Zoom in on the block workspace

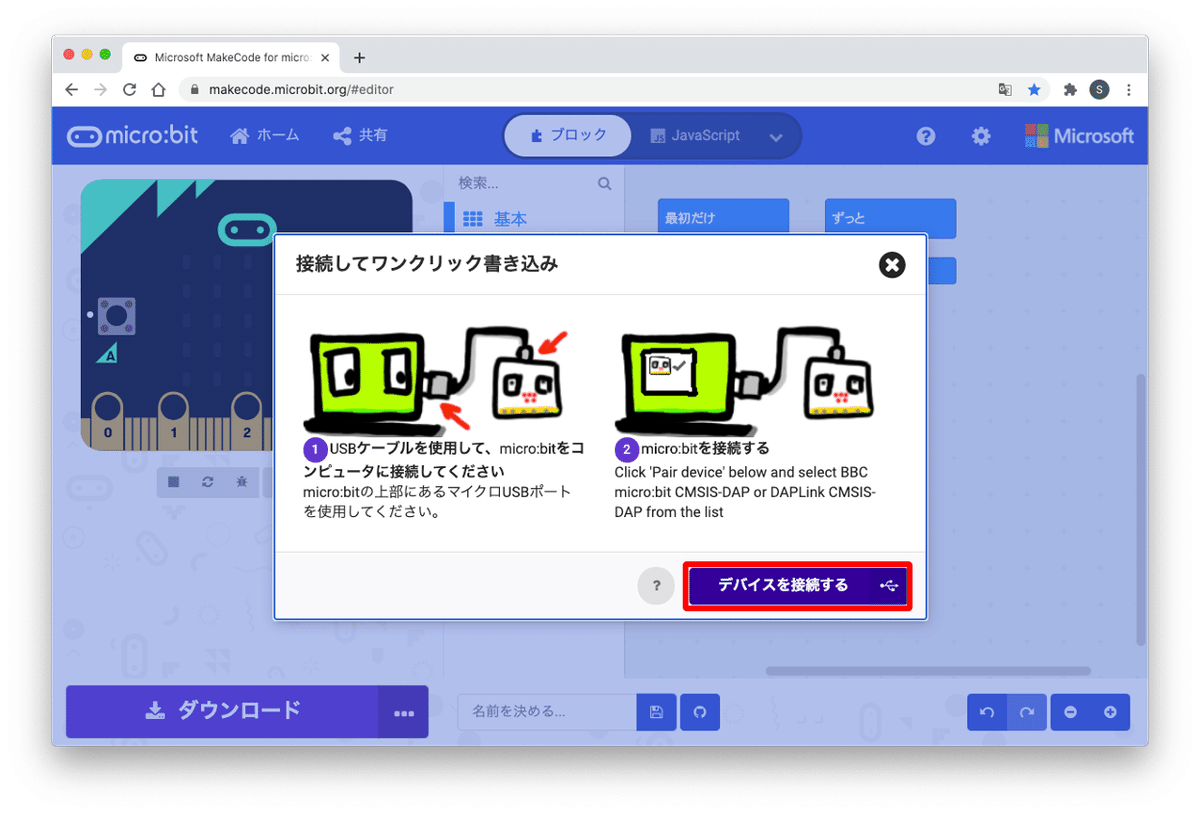pyautogui.click(x=1111, y=712)
